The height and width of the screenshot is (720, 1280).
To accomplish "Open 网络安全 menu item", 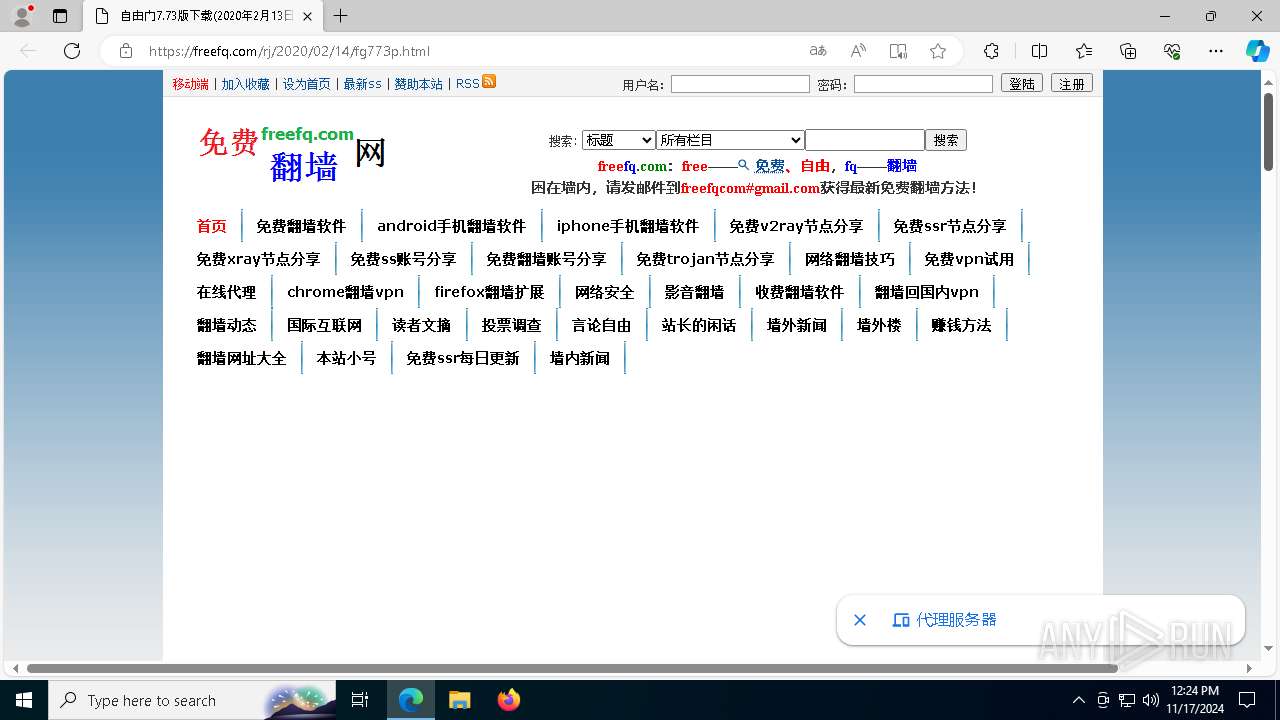I will click(604, 292).
